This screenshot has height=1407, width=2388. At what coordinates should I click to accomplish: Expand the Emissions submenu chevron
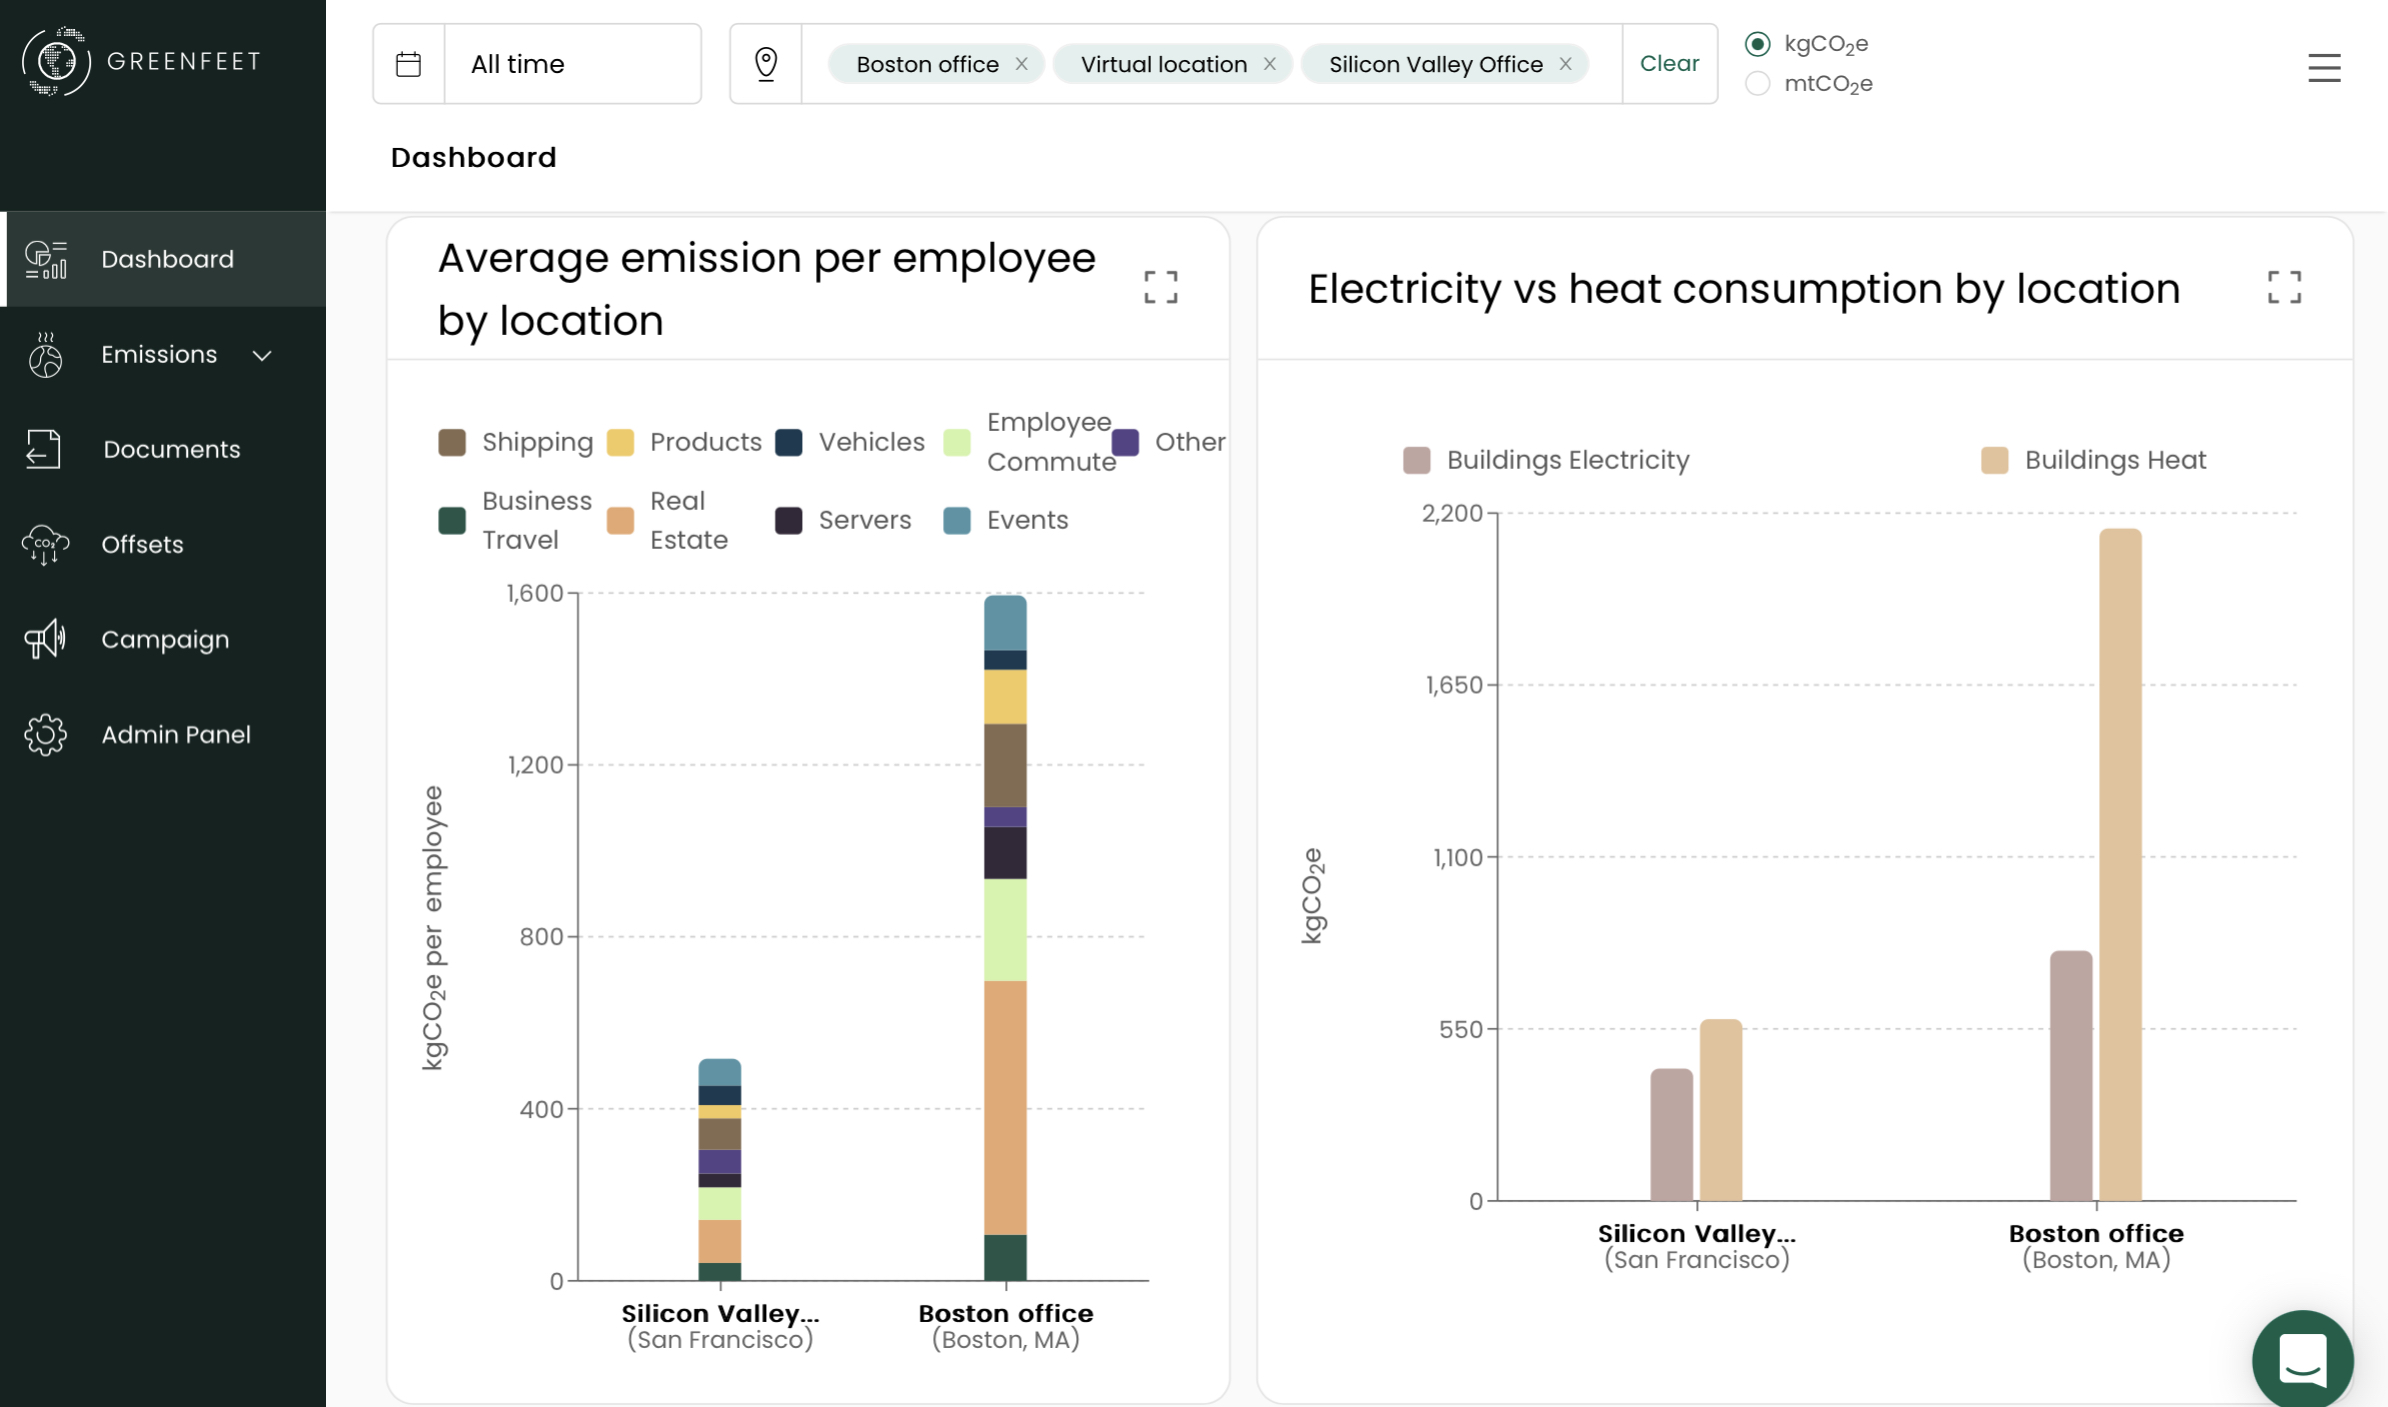pos(262,355)
